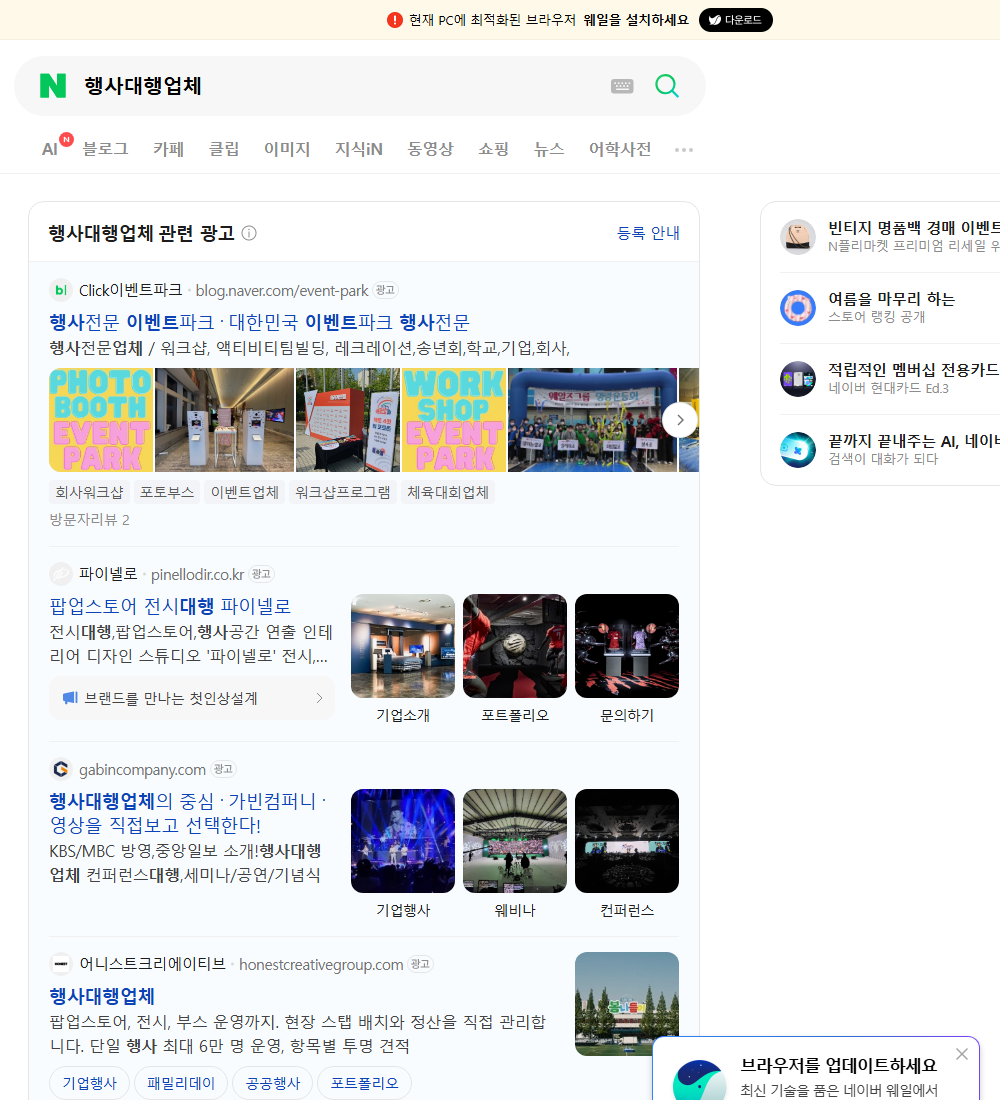Click the ad info icon beside 관련 광고

click(249, 233)
